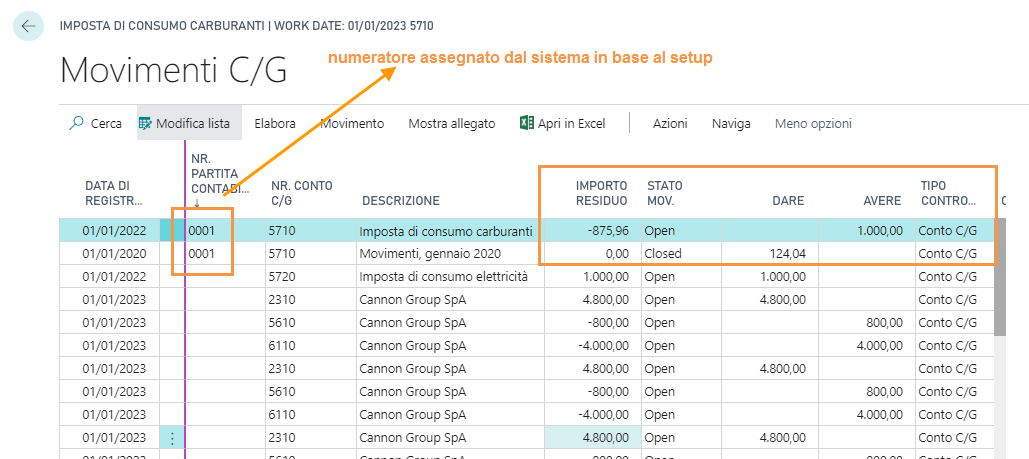Select the Imposta di consumo elettricità row
This screenshot has height=459, width=1029.
click(443, 277)
